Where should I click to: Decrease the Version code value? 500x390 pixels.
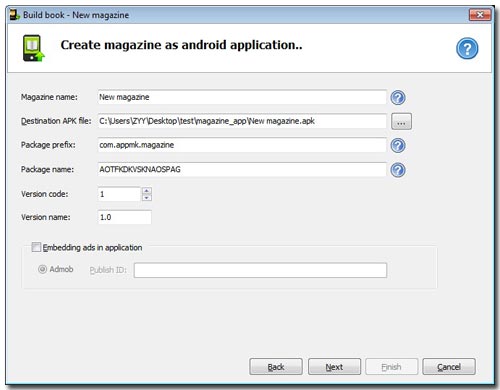coord(147,198)
